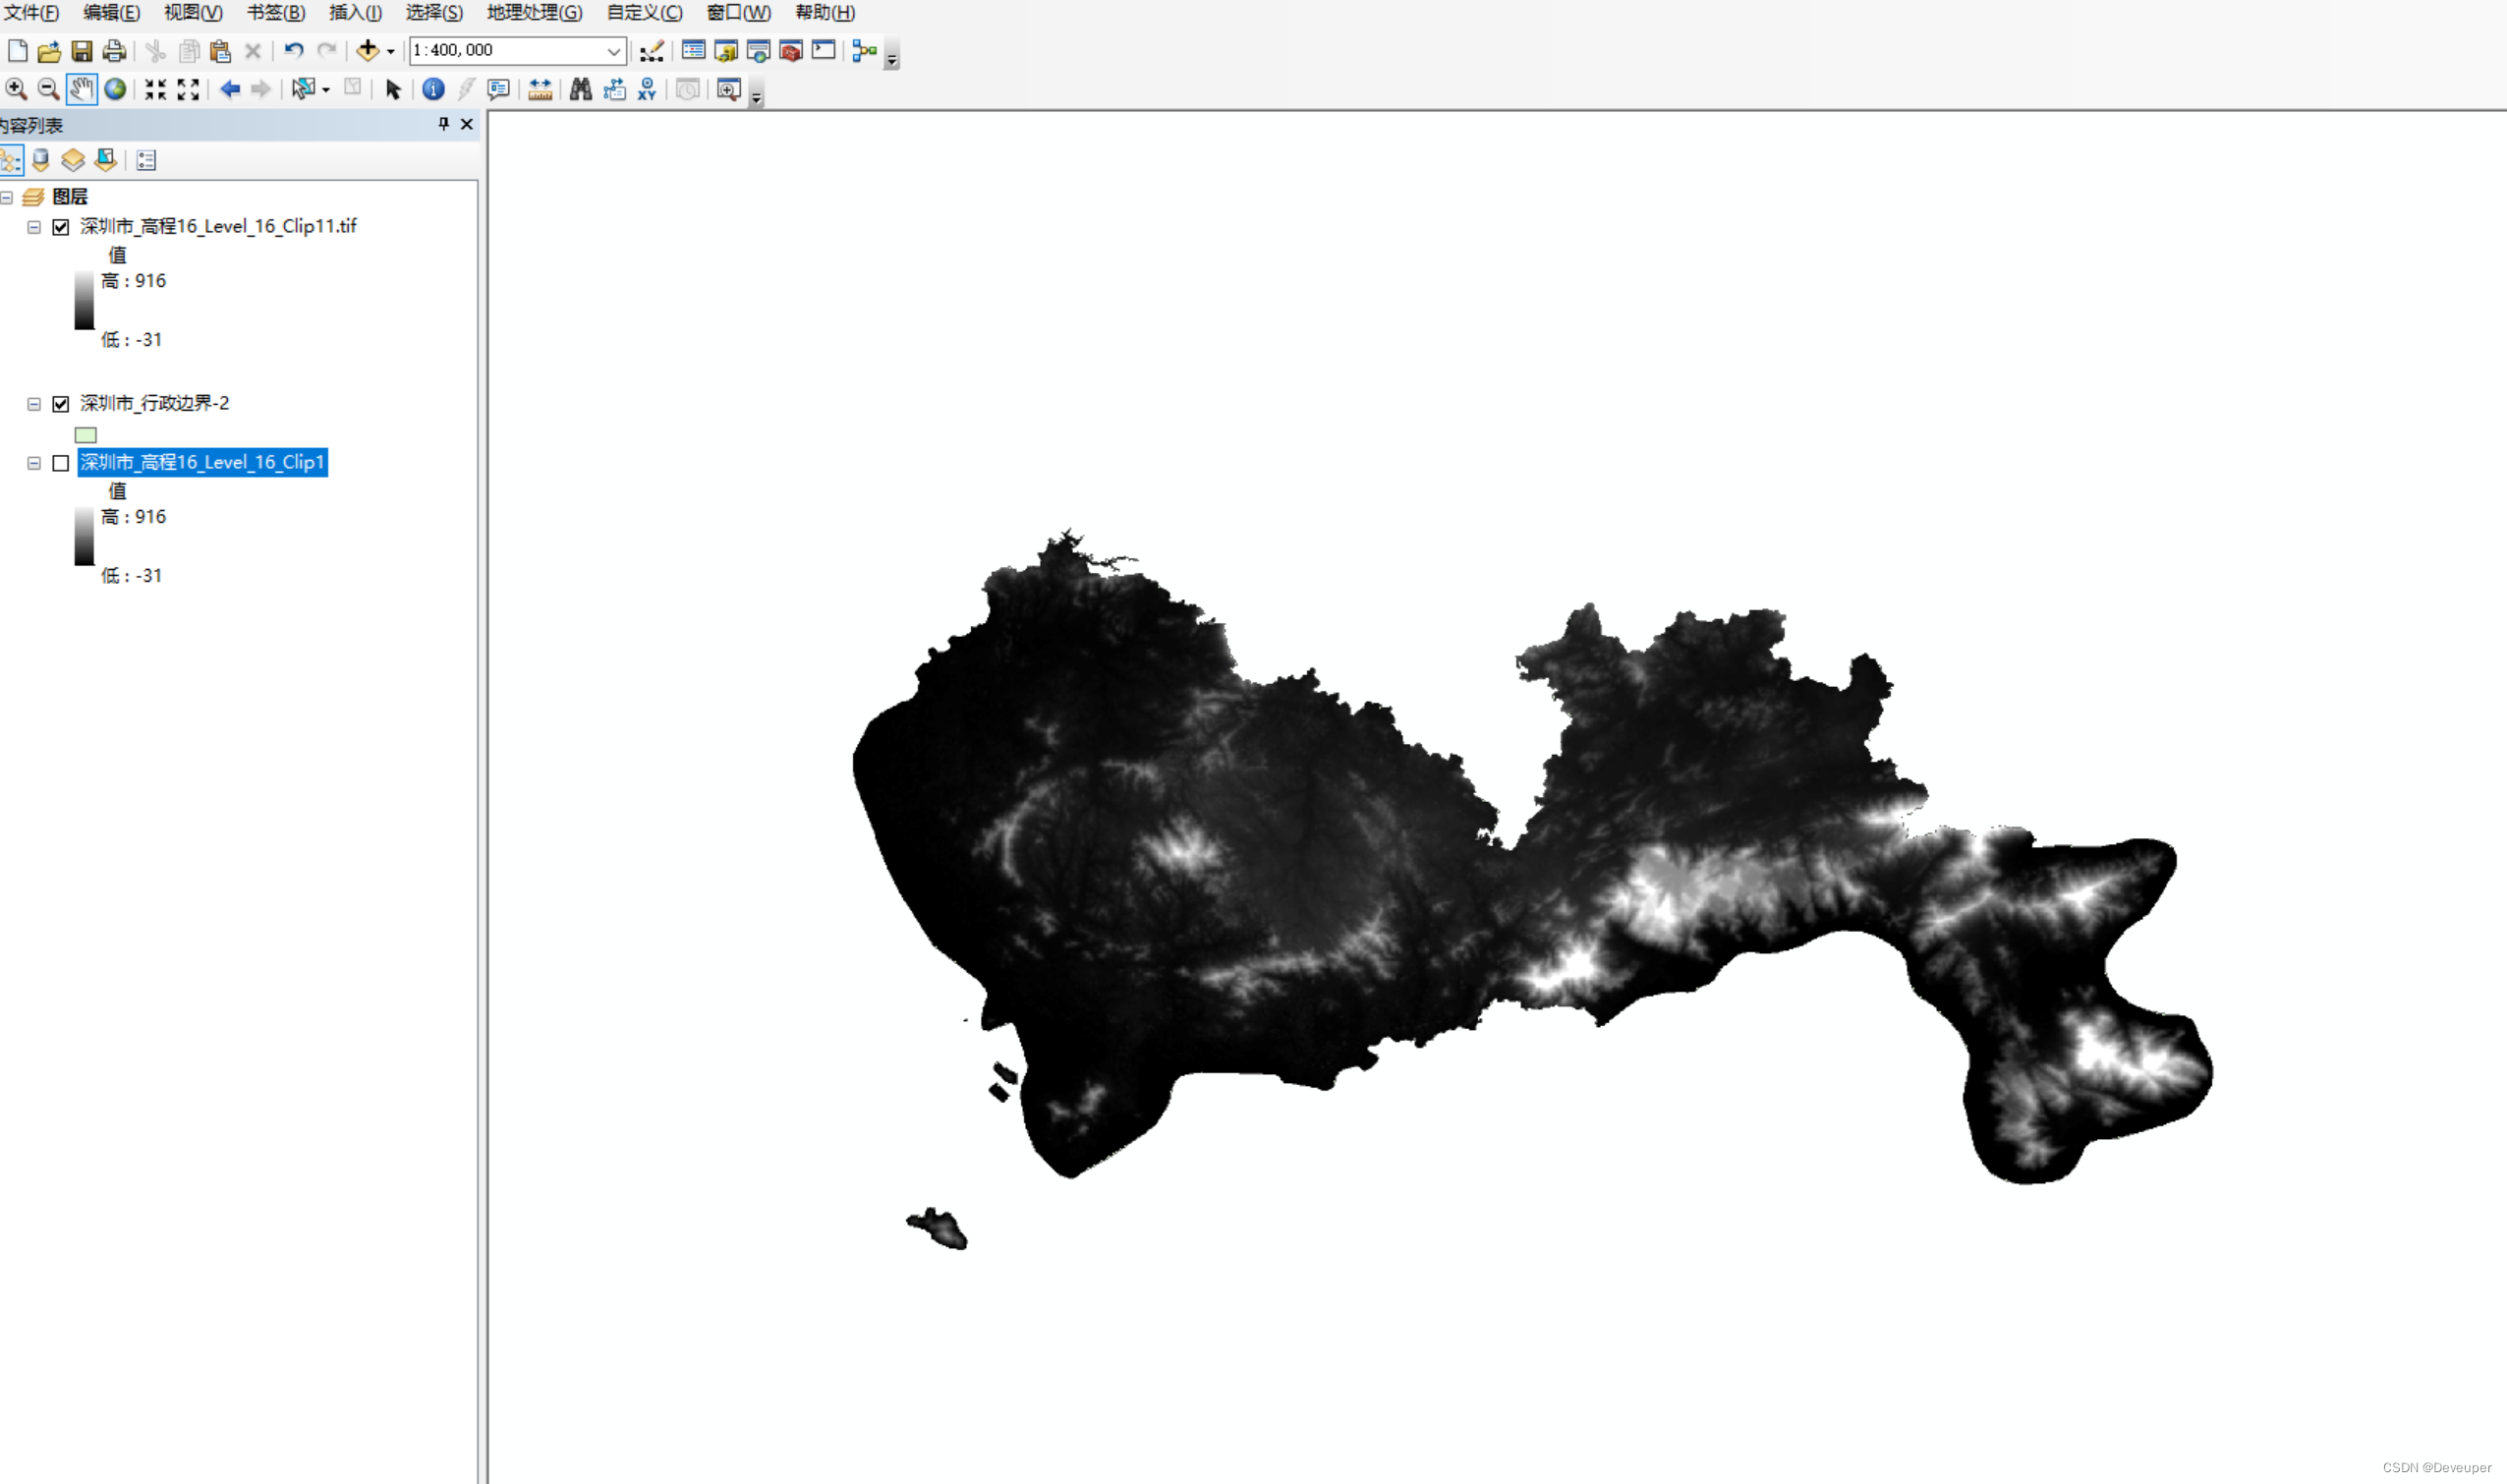Click the Full Extent globe icon

pyautogui.click(x=116, y=89)
